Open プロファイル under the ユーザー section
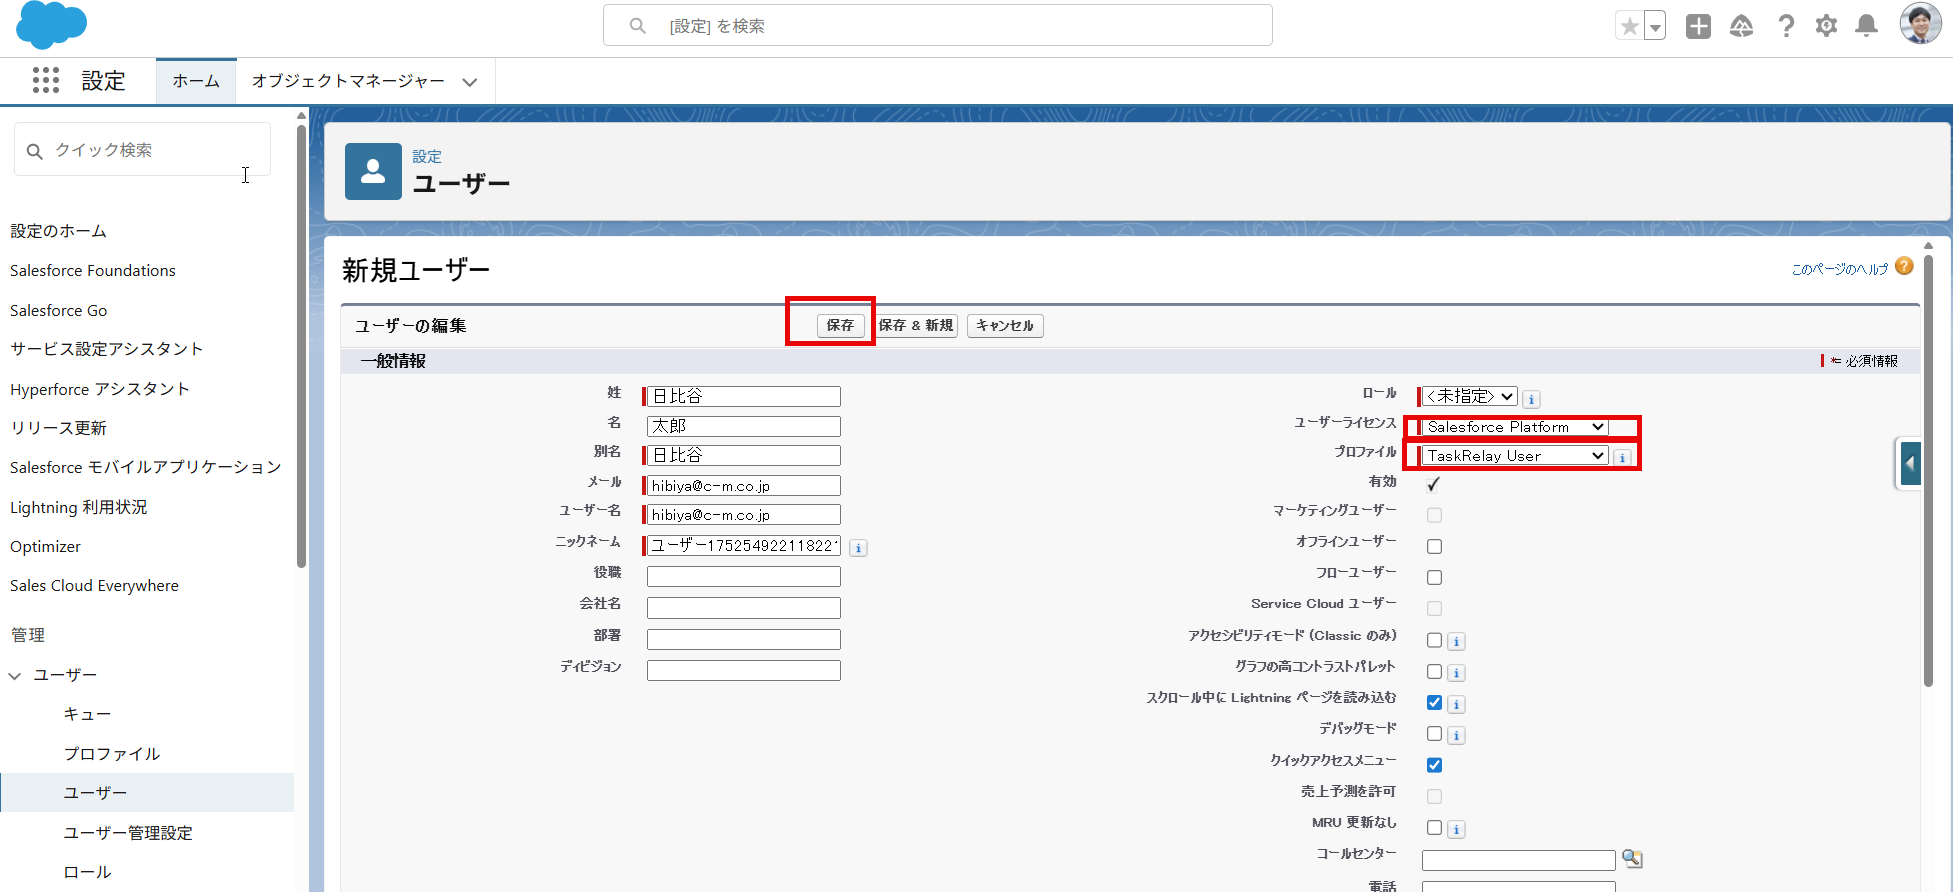This screenshot has height=892, width=1953. [112, 754]
